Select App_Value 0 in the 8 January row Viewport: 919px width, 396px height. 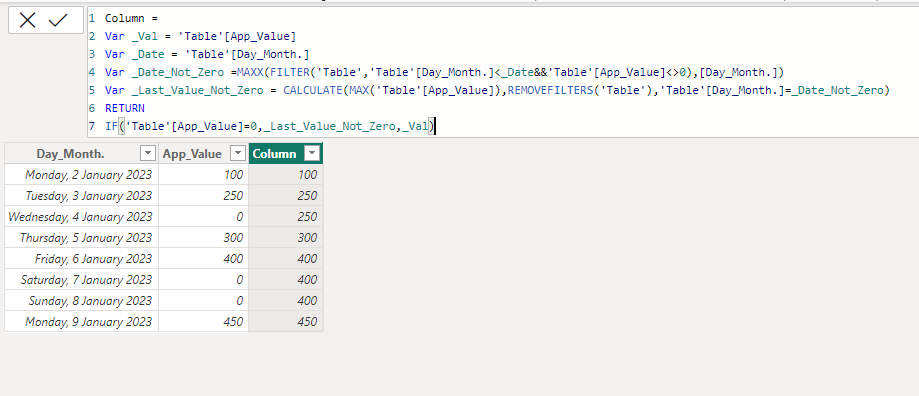(203, 301)
